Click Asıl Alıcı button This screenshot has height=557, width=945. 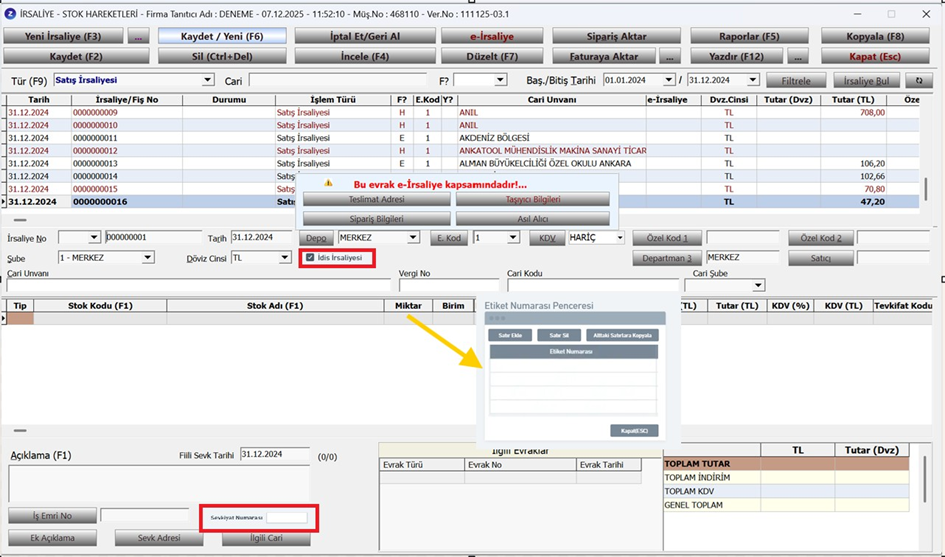click(x=533, y=219)
